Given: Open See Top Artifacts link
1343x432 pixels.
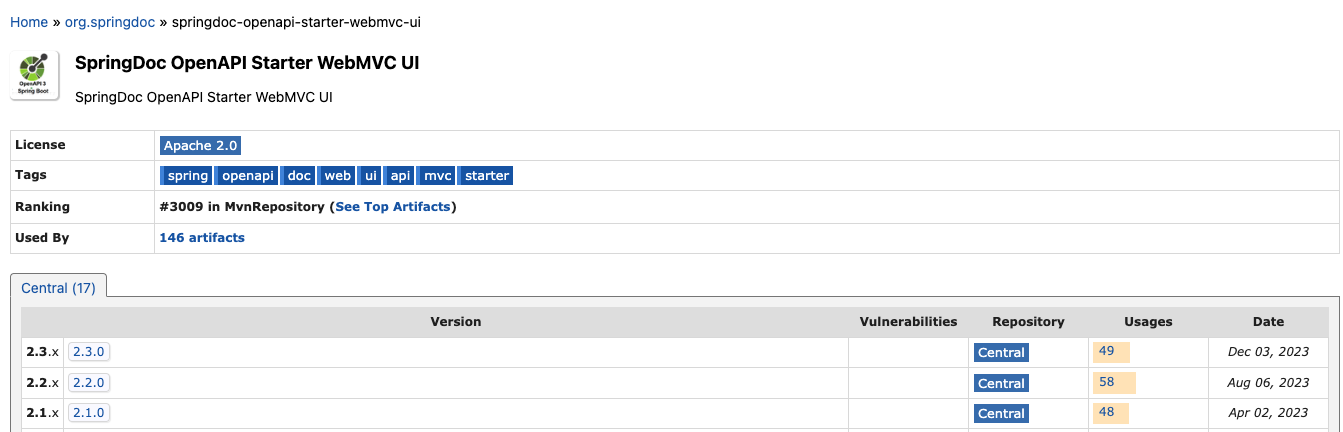Looking at the screenshot, I should click(392, 207).
